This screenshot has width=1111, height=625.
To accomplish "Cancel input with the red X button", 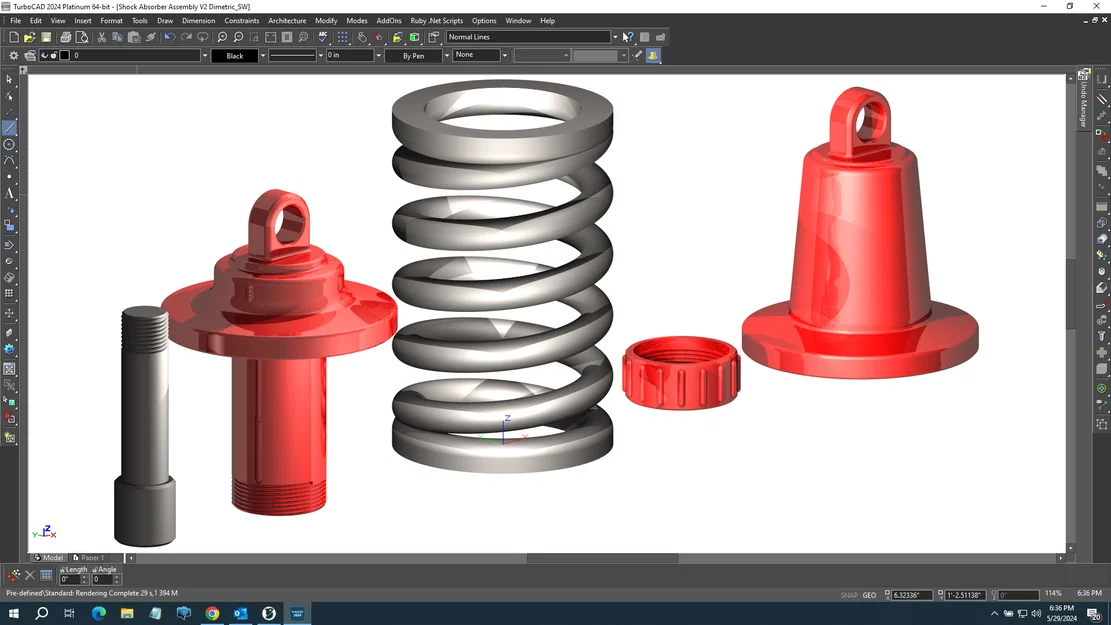I will click(29, 574).
